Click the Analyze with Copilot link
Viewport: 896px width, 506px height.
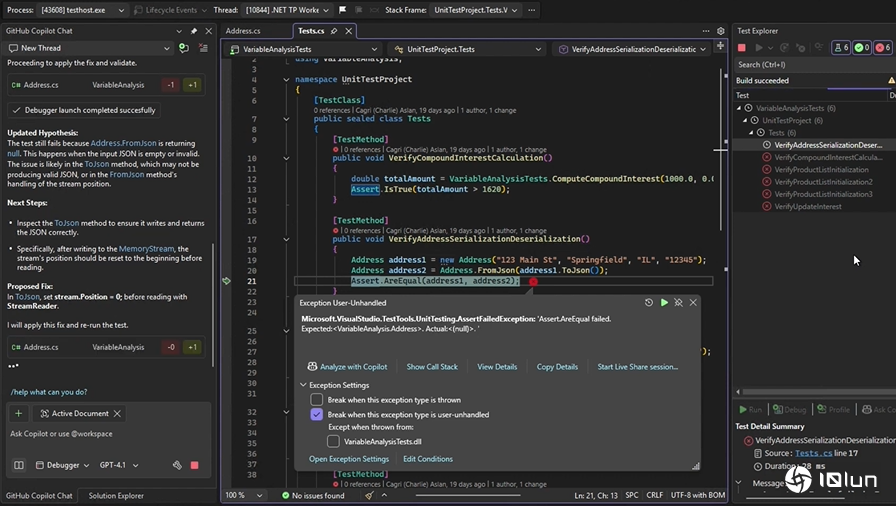coord(347,367)
